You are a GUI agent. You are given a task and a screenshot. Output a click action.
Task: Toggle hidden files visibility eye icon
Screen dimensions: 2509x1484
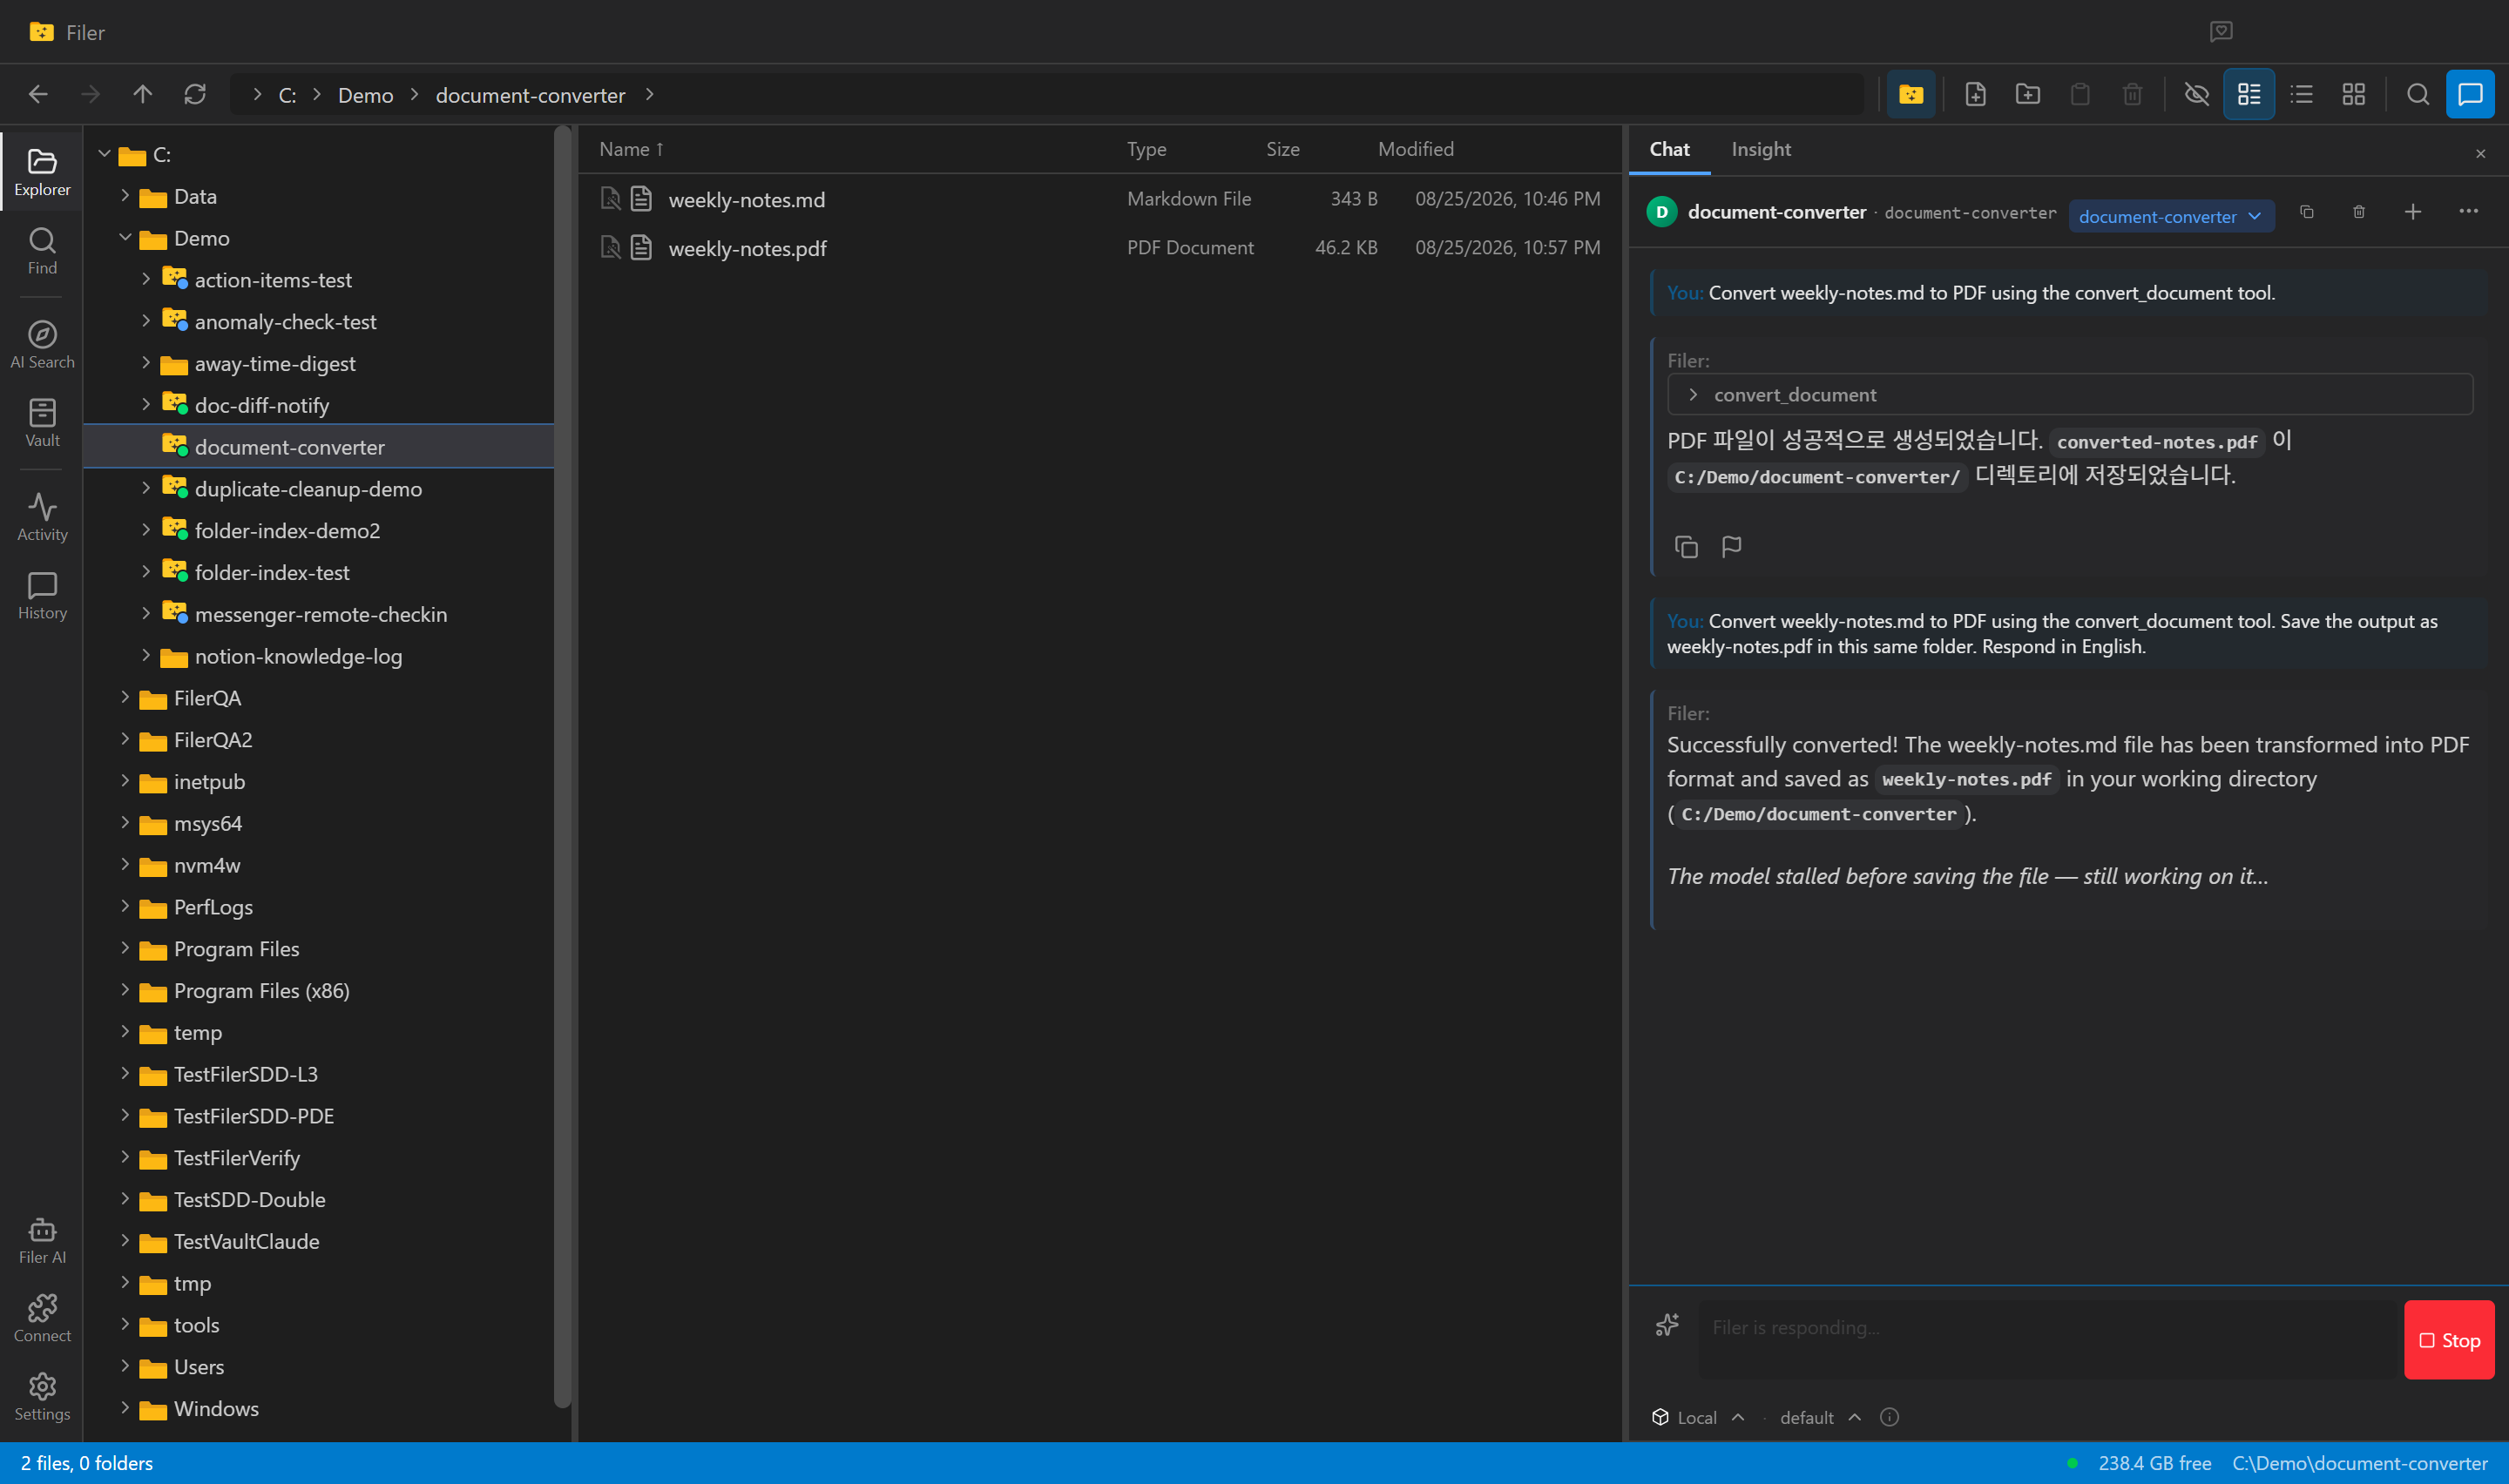2196,94
